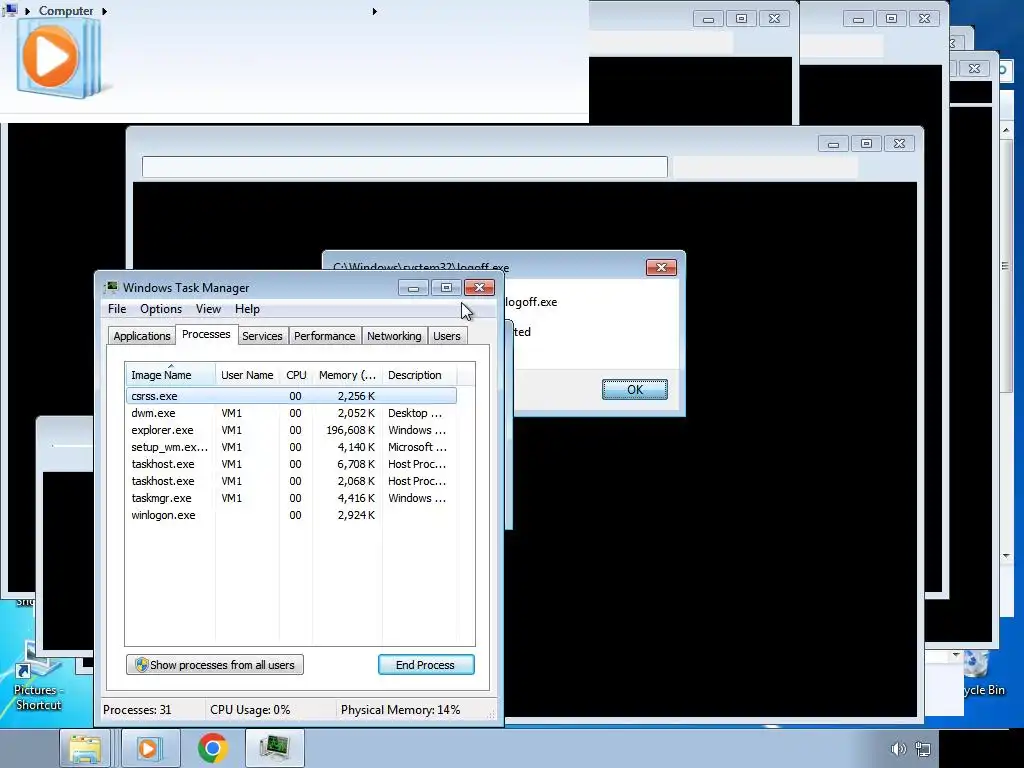Maximize the Windows Task Manager window
This screenshot has width=1024, height=768.
point(446,288)
